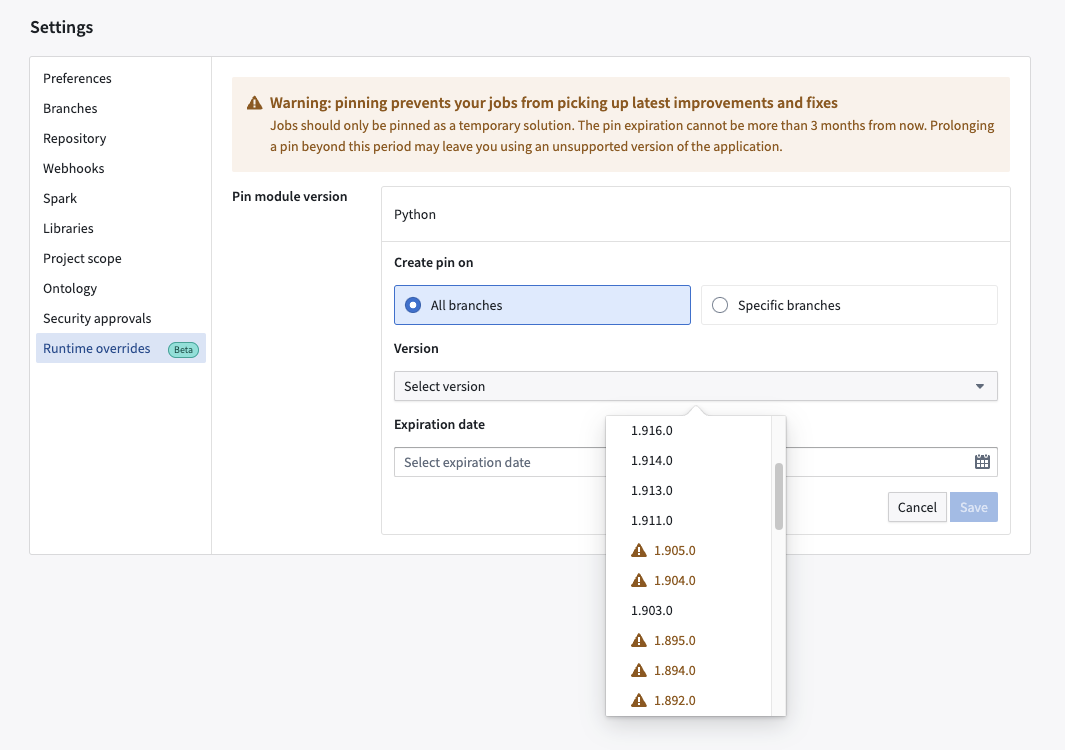
Task: Click the Select expiration date input field
Action: coord(696,462)
